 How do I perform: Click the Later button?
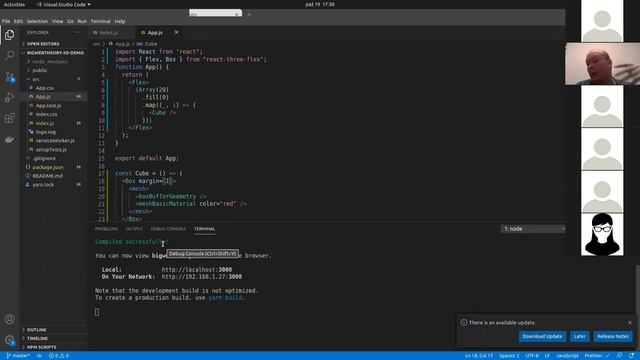(x=580, y=336)
